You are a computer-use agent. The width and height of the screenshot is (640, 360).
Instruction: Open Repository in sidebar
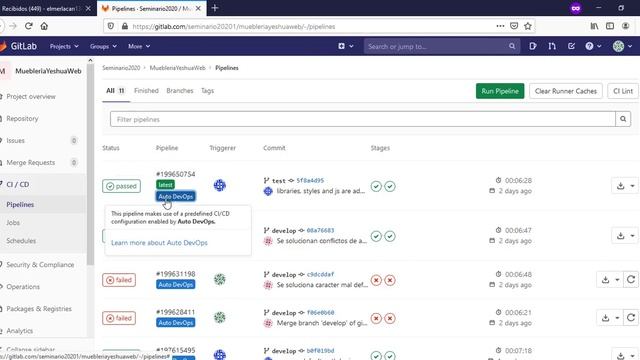tap(22, 118)
